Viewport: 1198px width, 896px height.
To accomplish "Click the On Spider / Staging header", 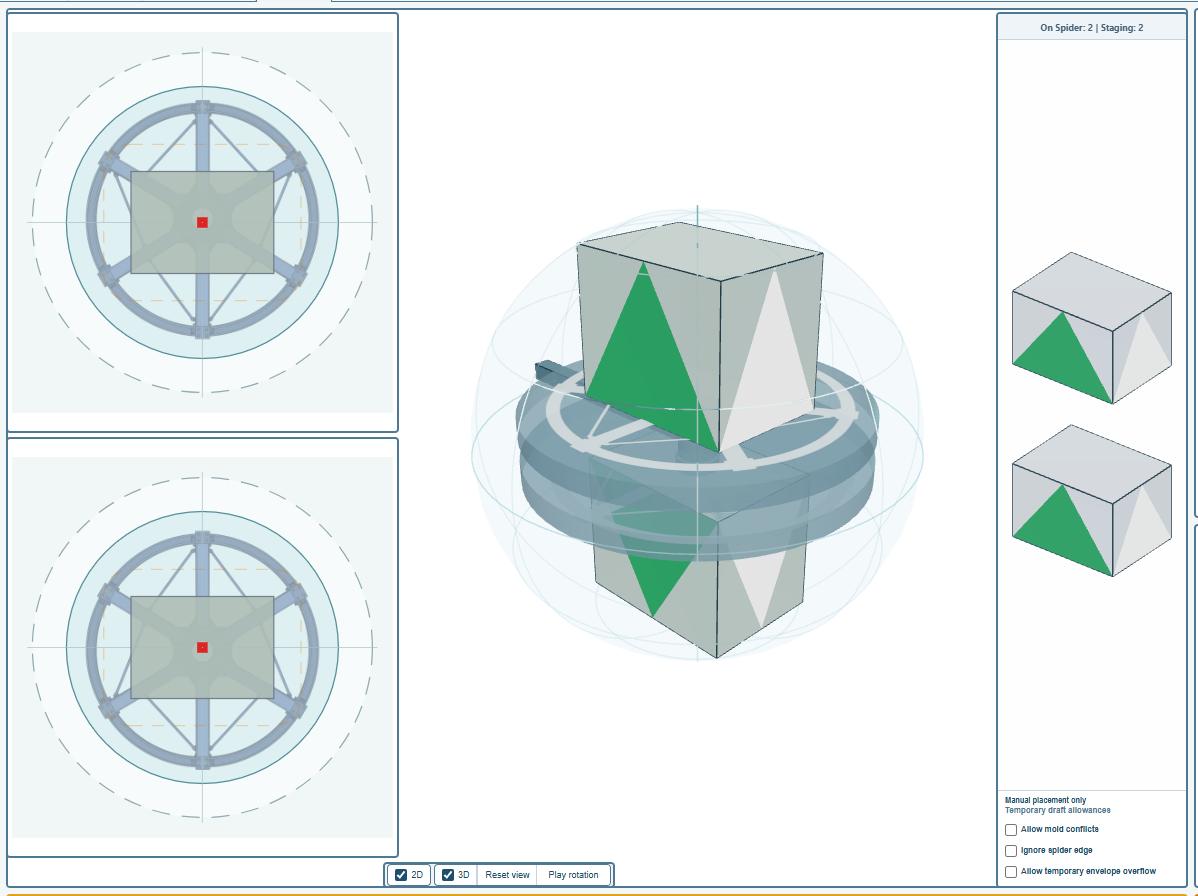I will coord(1091,27).
